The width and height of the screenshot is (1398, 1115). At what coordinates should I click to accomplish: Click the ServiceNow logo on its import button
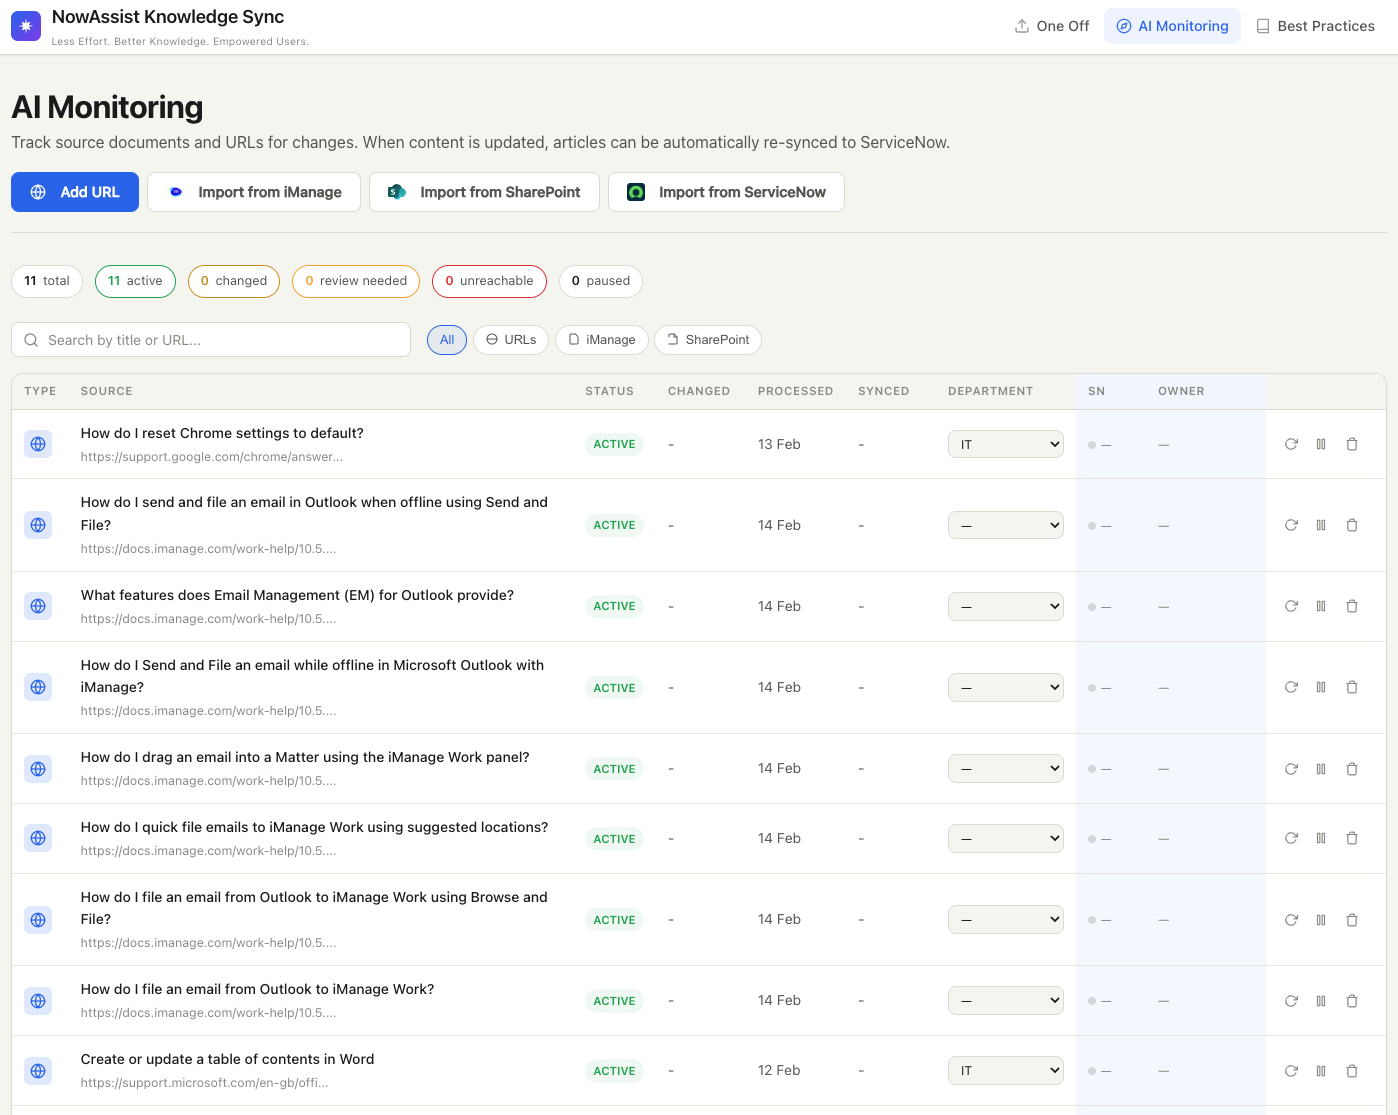(x=636, y=191)
